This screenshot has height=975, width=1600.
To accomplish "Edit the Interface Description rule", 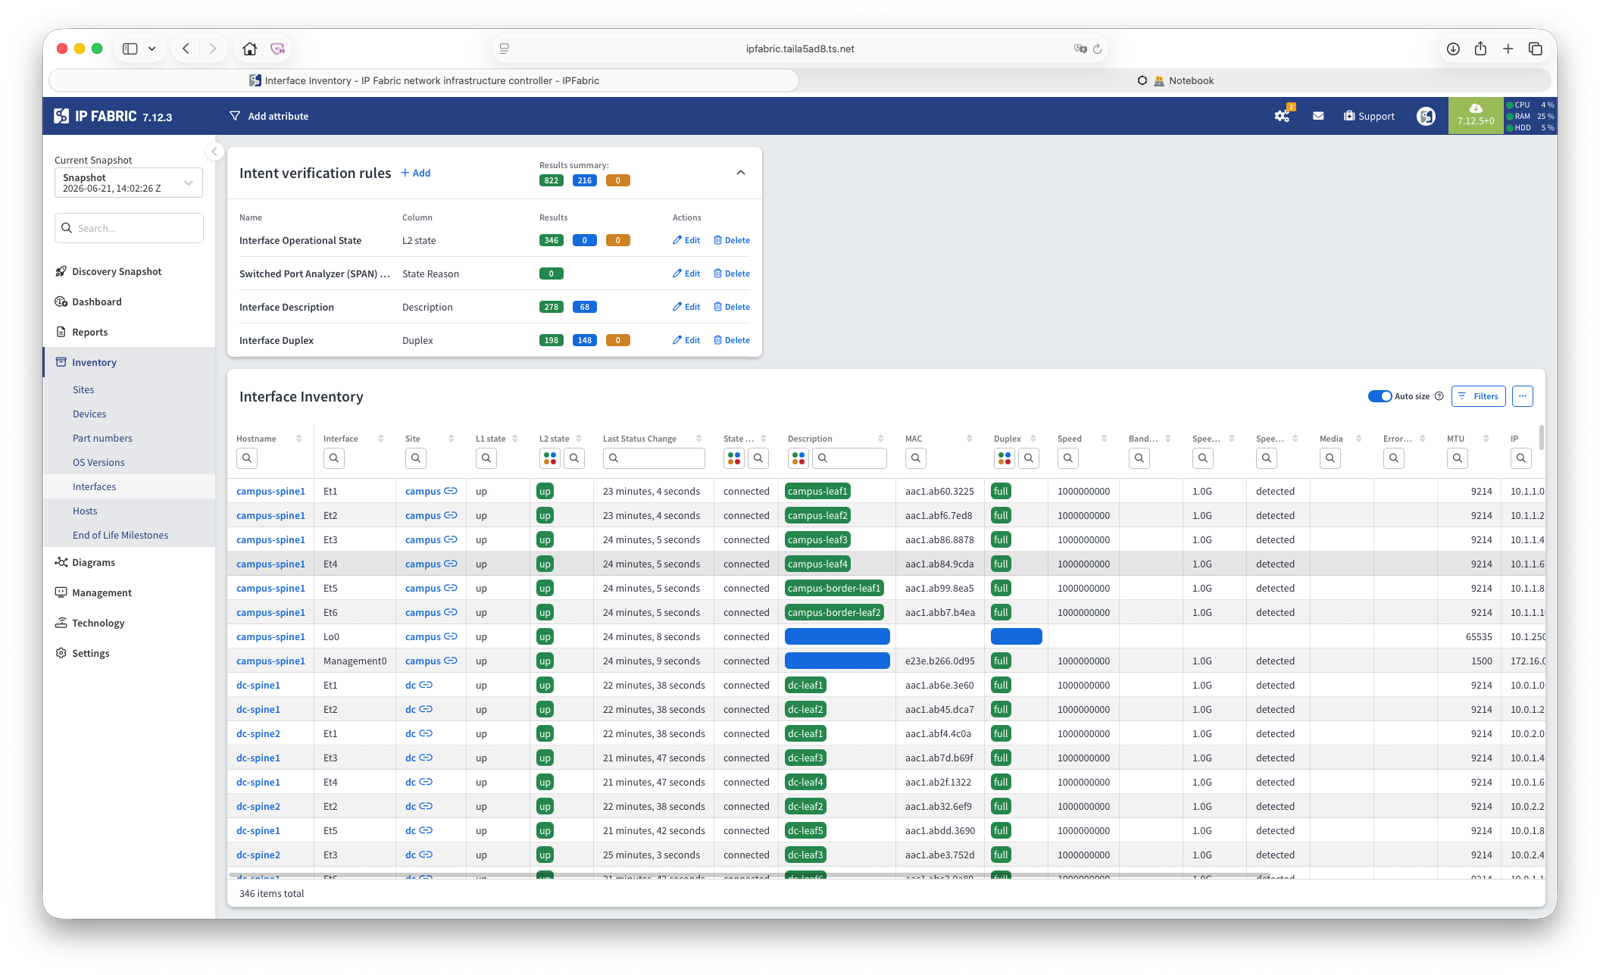I will point(686,307).
